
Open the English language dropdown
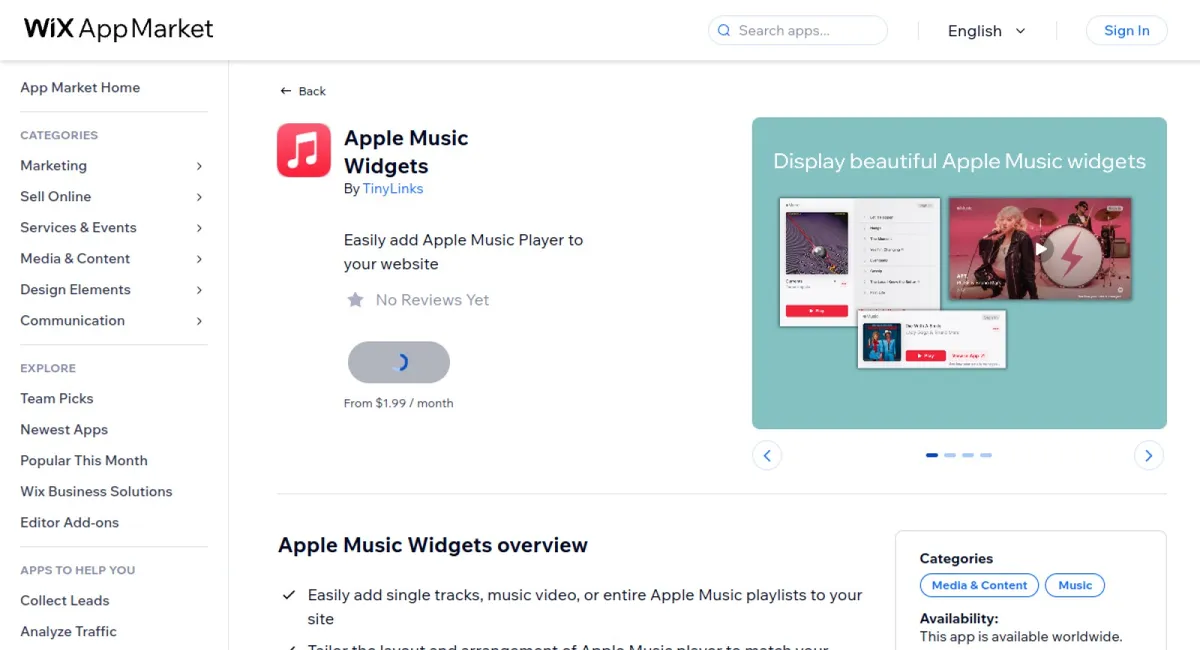pos(987,31)
